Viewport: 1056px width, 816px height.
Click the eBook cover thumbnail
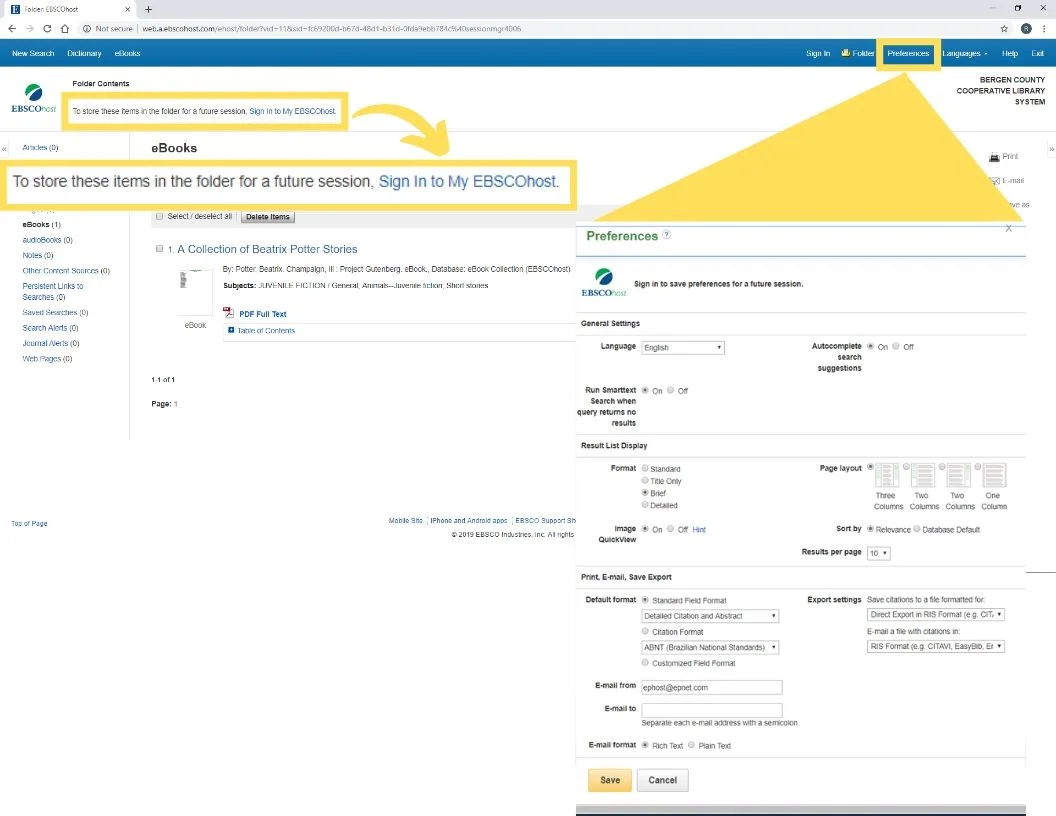[x=195, y=292]
